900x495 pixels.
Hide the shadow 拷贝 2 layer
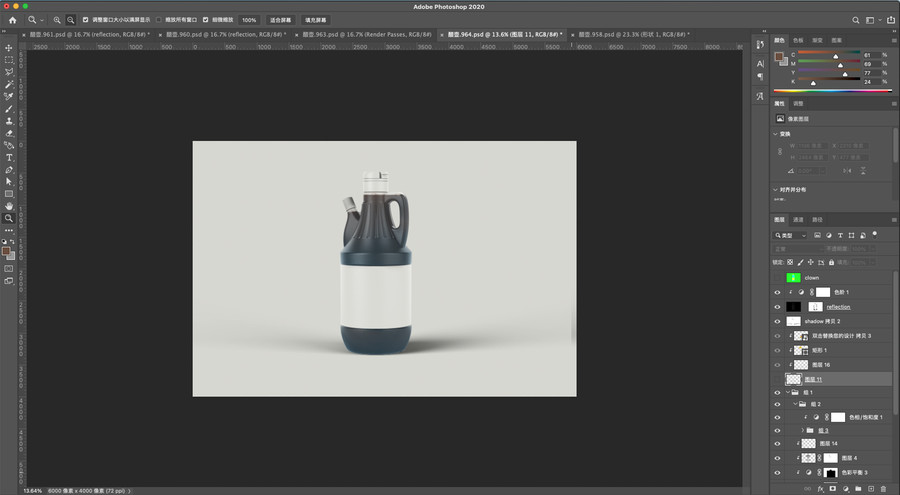pos(778,322)
